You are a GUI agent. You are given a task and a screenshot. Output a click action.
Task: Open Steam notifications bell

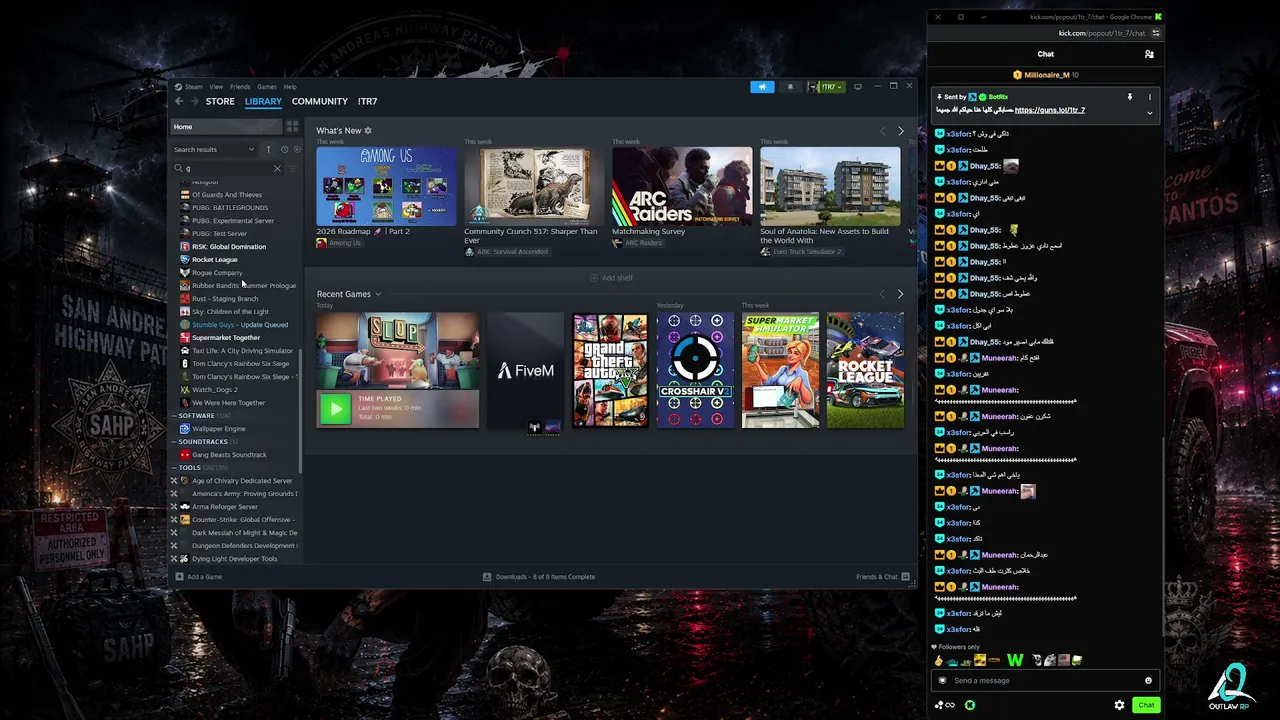[790, 87]
